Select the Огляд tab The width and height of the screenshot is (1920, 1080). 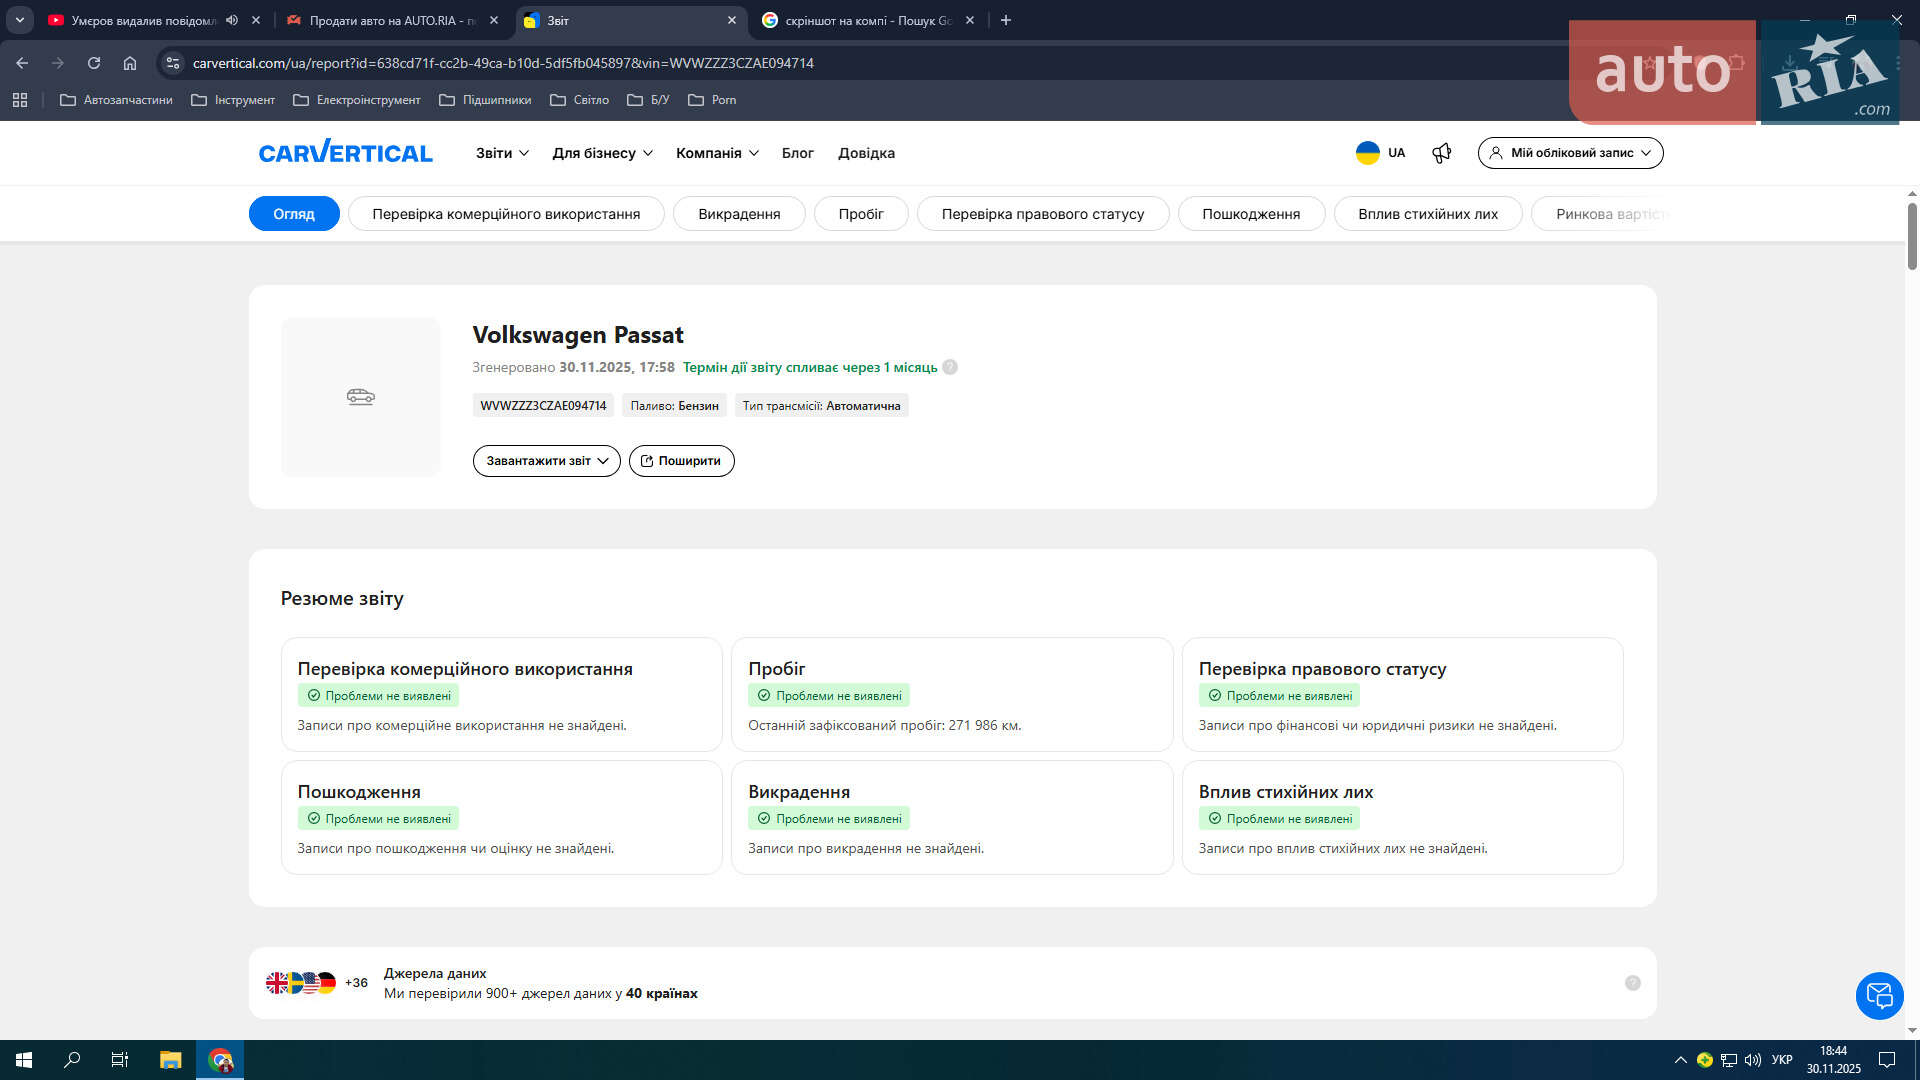(294, 214)
